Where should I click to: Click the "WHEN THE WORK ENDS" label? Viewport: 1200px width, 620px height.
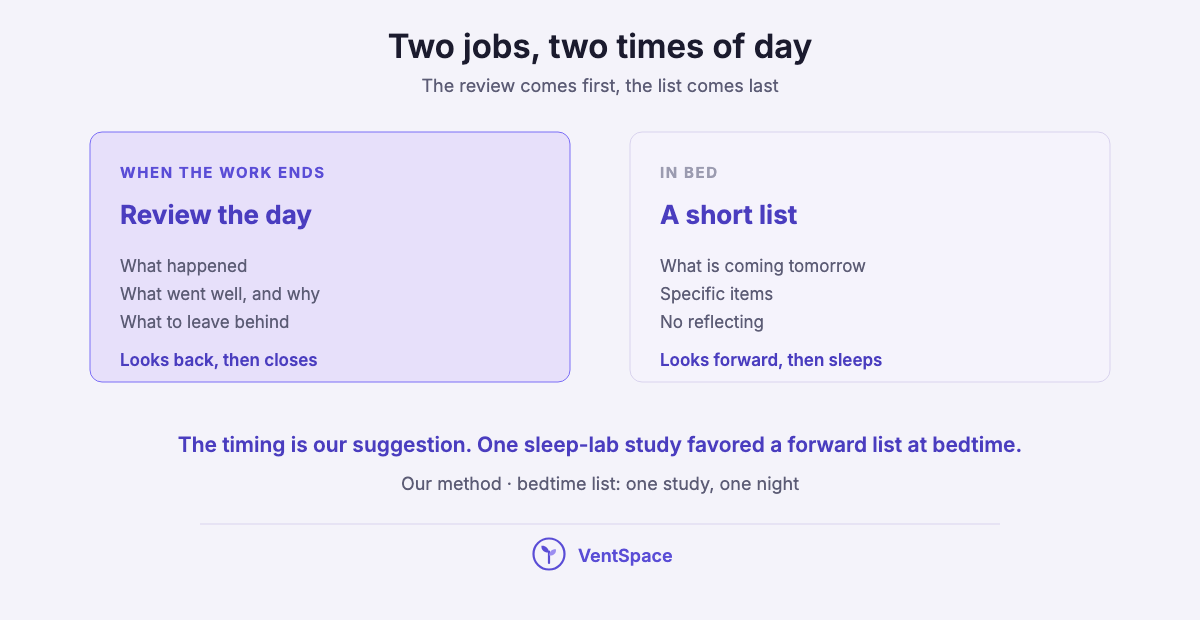tap(222, 172)
